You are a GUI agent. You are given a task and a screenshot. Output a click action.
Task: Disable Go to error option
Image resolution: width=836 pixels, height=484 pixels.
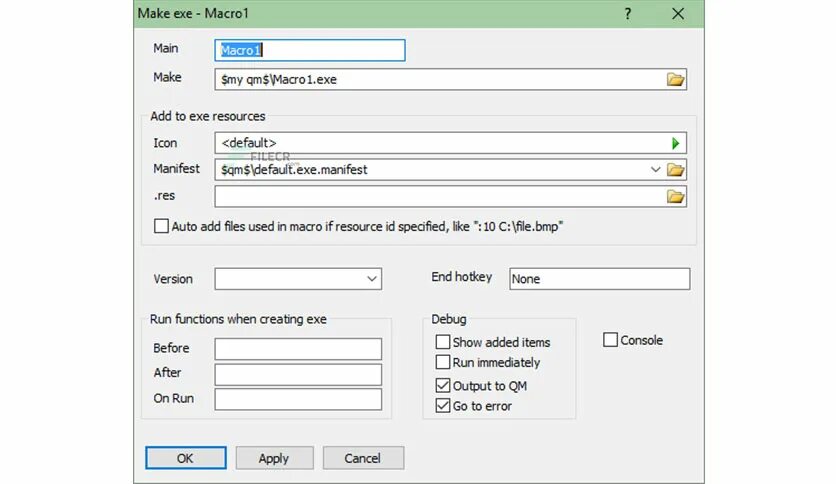[x=443, y=406]
